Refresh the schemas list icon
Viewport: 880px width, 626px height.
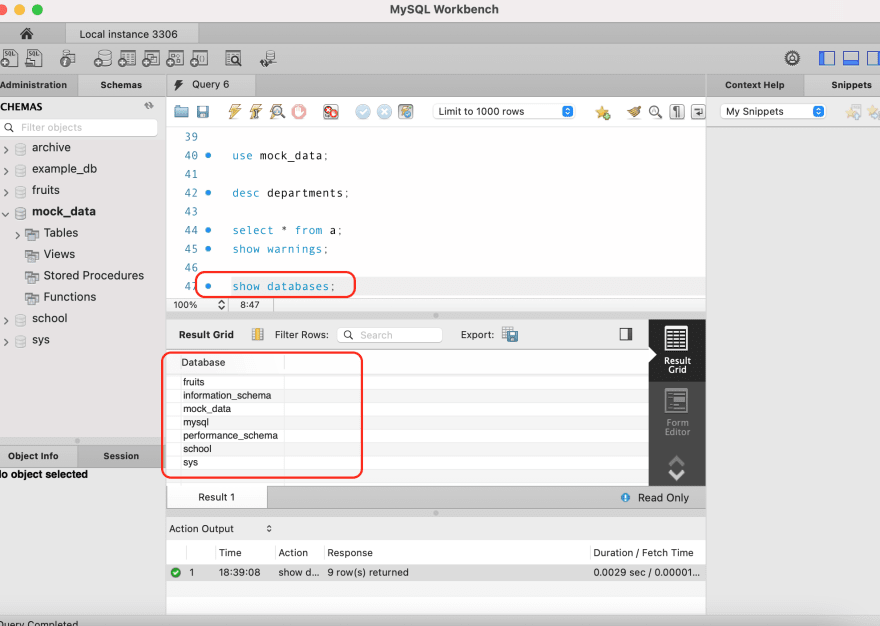click(149, 106)
